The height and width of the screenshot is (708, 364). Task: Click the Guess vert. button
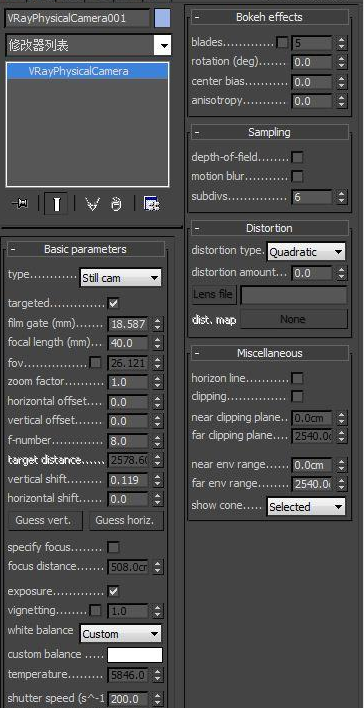pos(46,521)
